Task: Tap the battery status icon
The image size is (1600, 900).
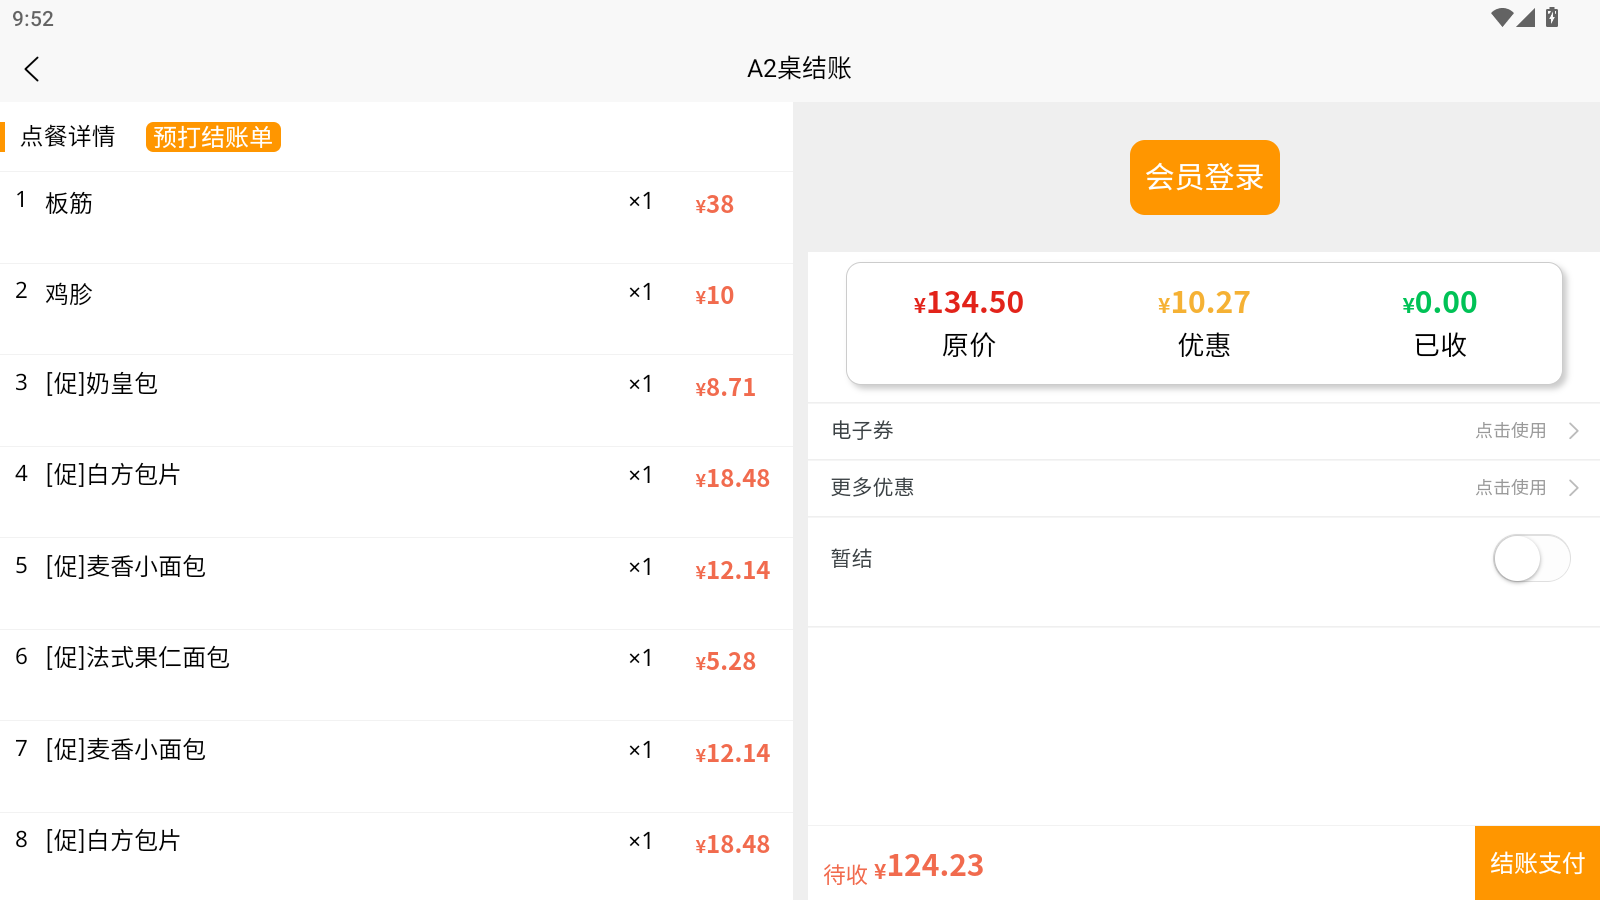Action: pos(1552,17)
